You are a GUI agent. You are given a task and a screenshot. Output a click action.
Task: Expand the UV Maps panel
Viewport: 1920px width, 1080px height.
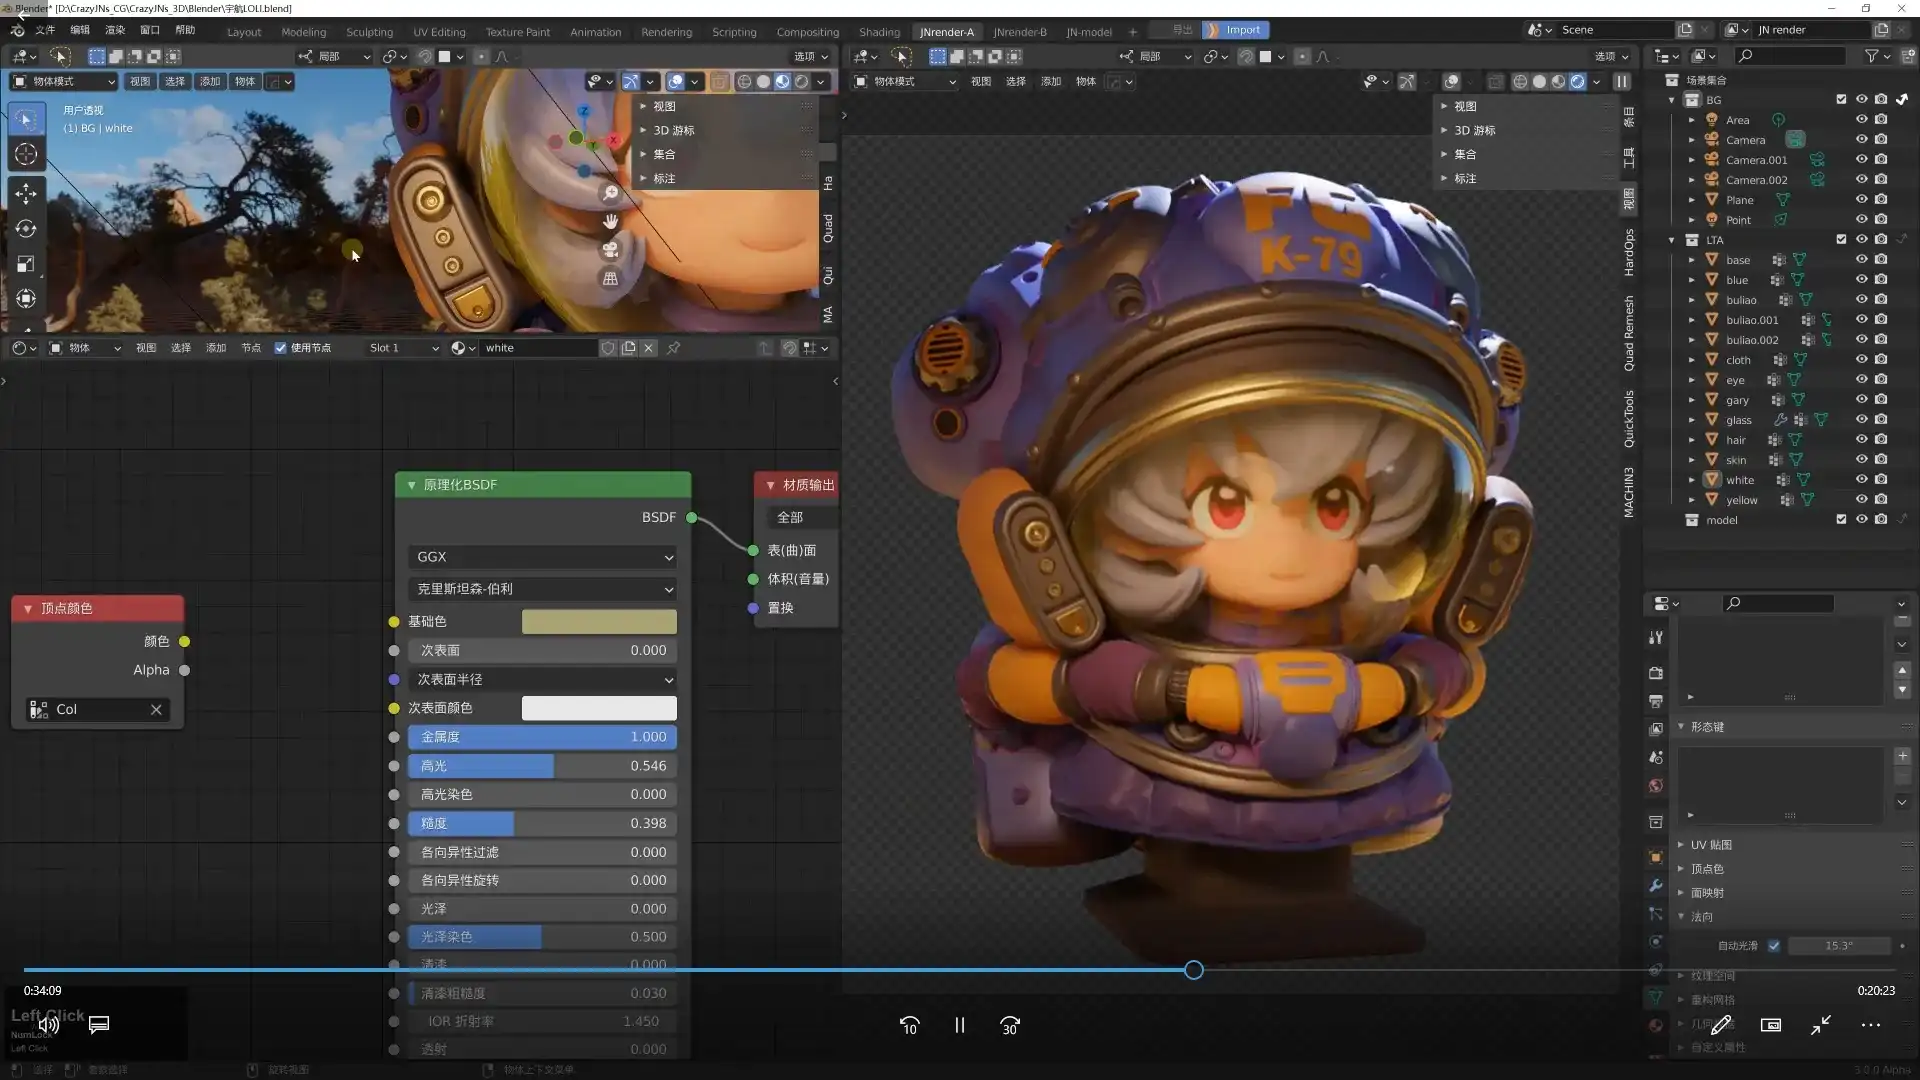pos(1711,845)
